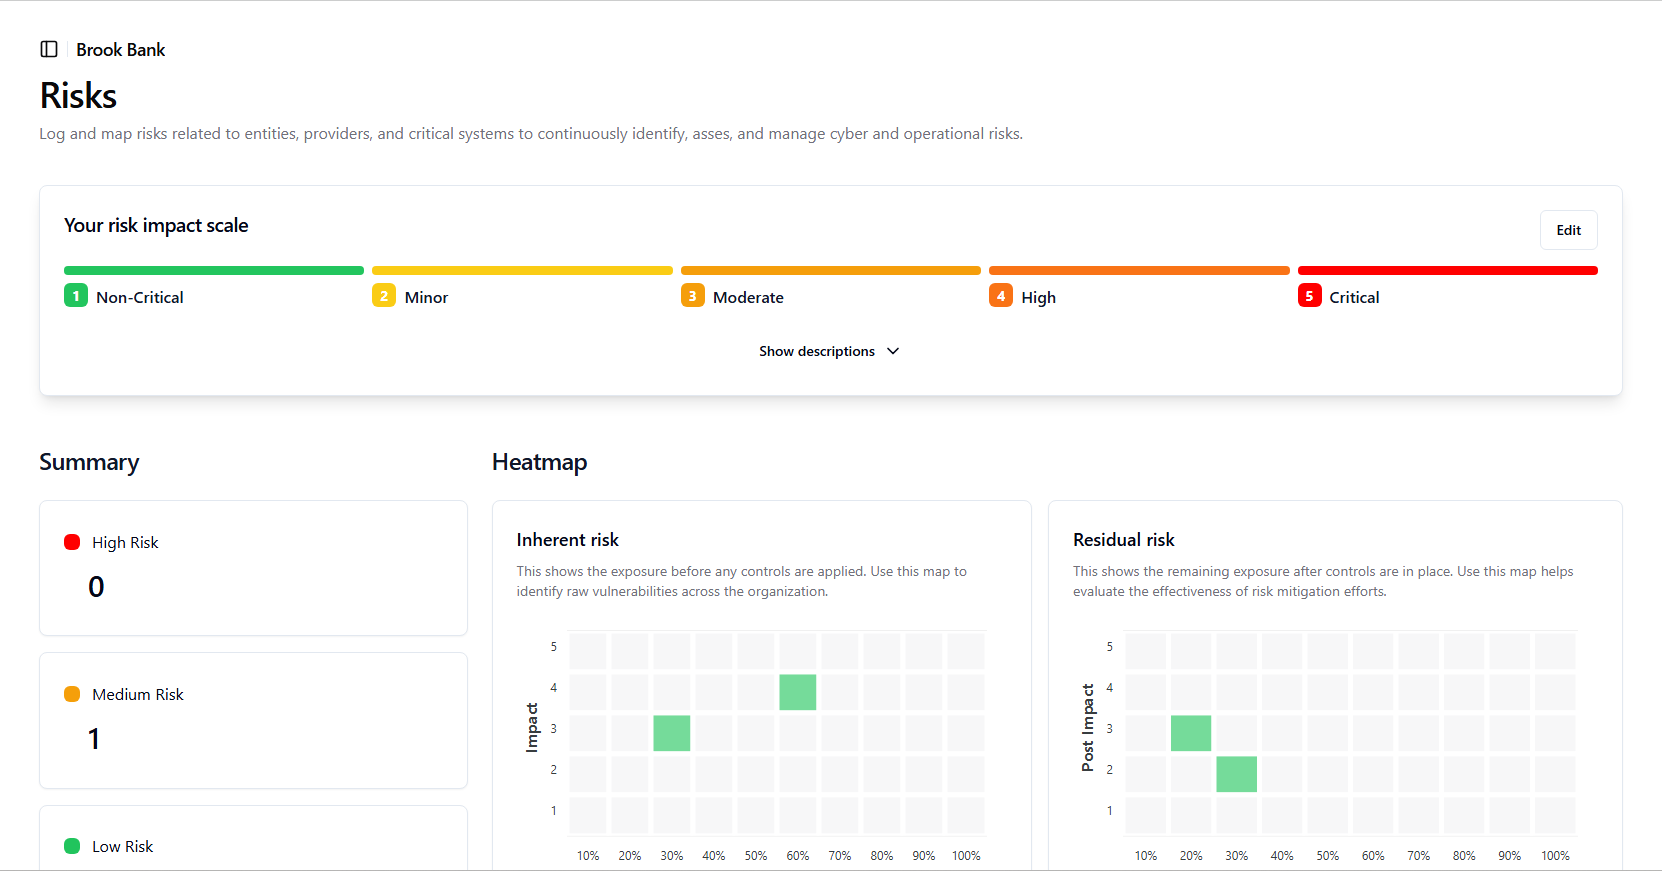
Task: Click the Edit button for risk scale
Action: click(1568, 230)
